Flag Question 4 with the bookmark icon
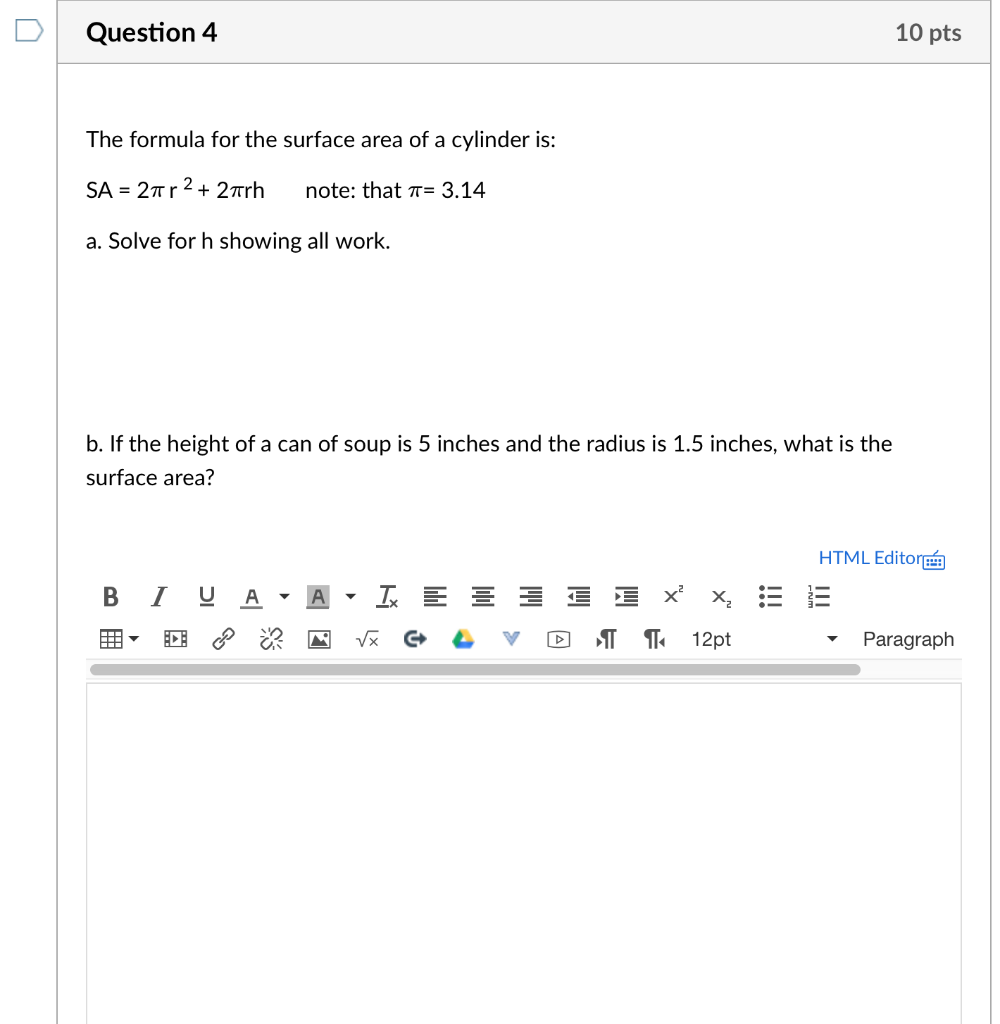Screen dimensions: 1000x1024 pos(29,31)
